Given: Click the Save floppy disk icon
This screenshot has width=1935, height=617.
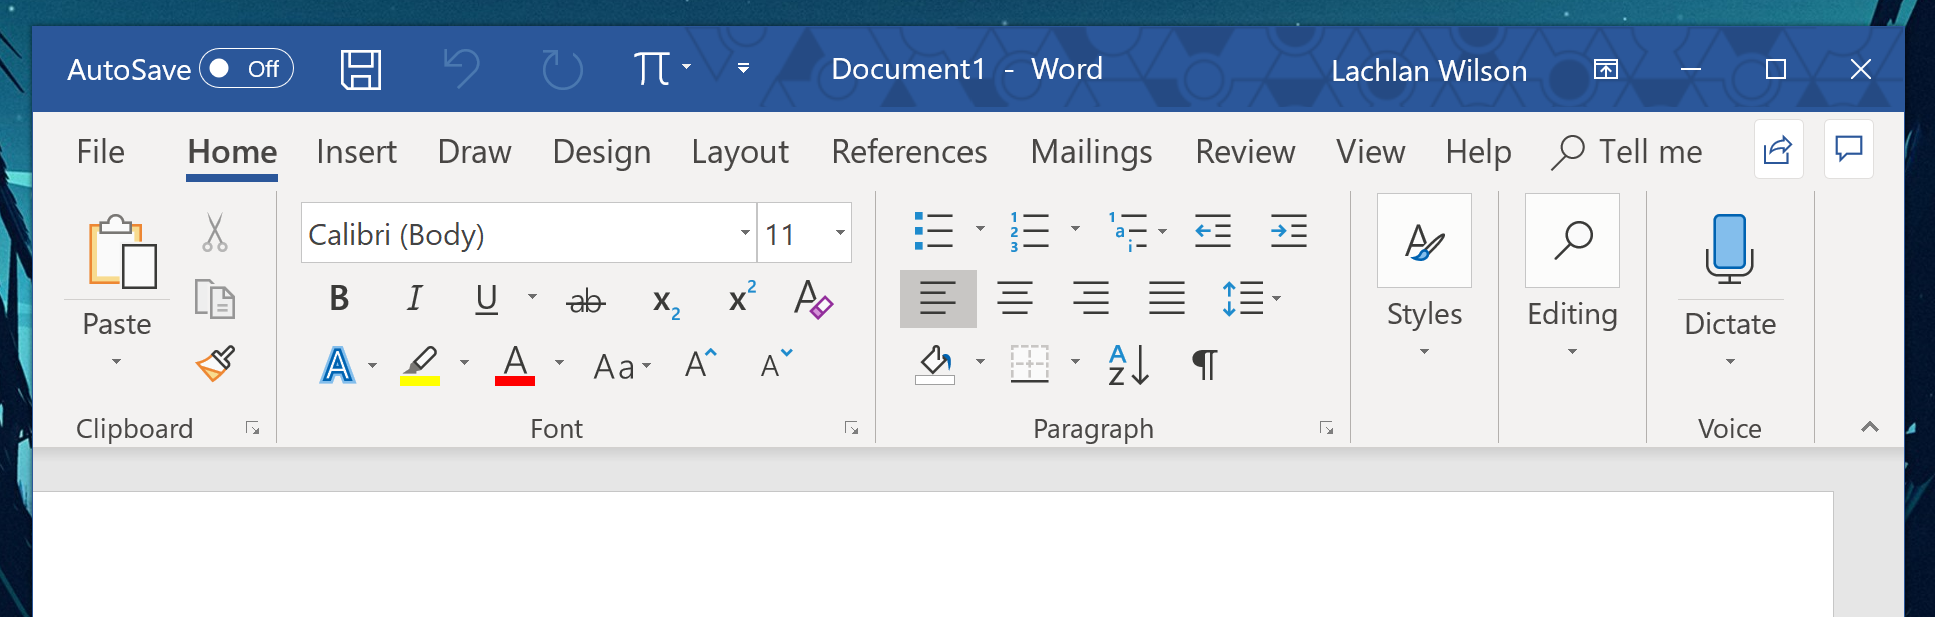Looking at the screenshot, I should click(x=361, y=70).
